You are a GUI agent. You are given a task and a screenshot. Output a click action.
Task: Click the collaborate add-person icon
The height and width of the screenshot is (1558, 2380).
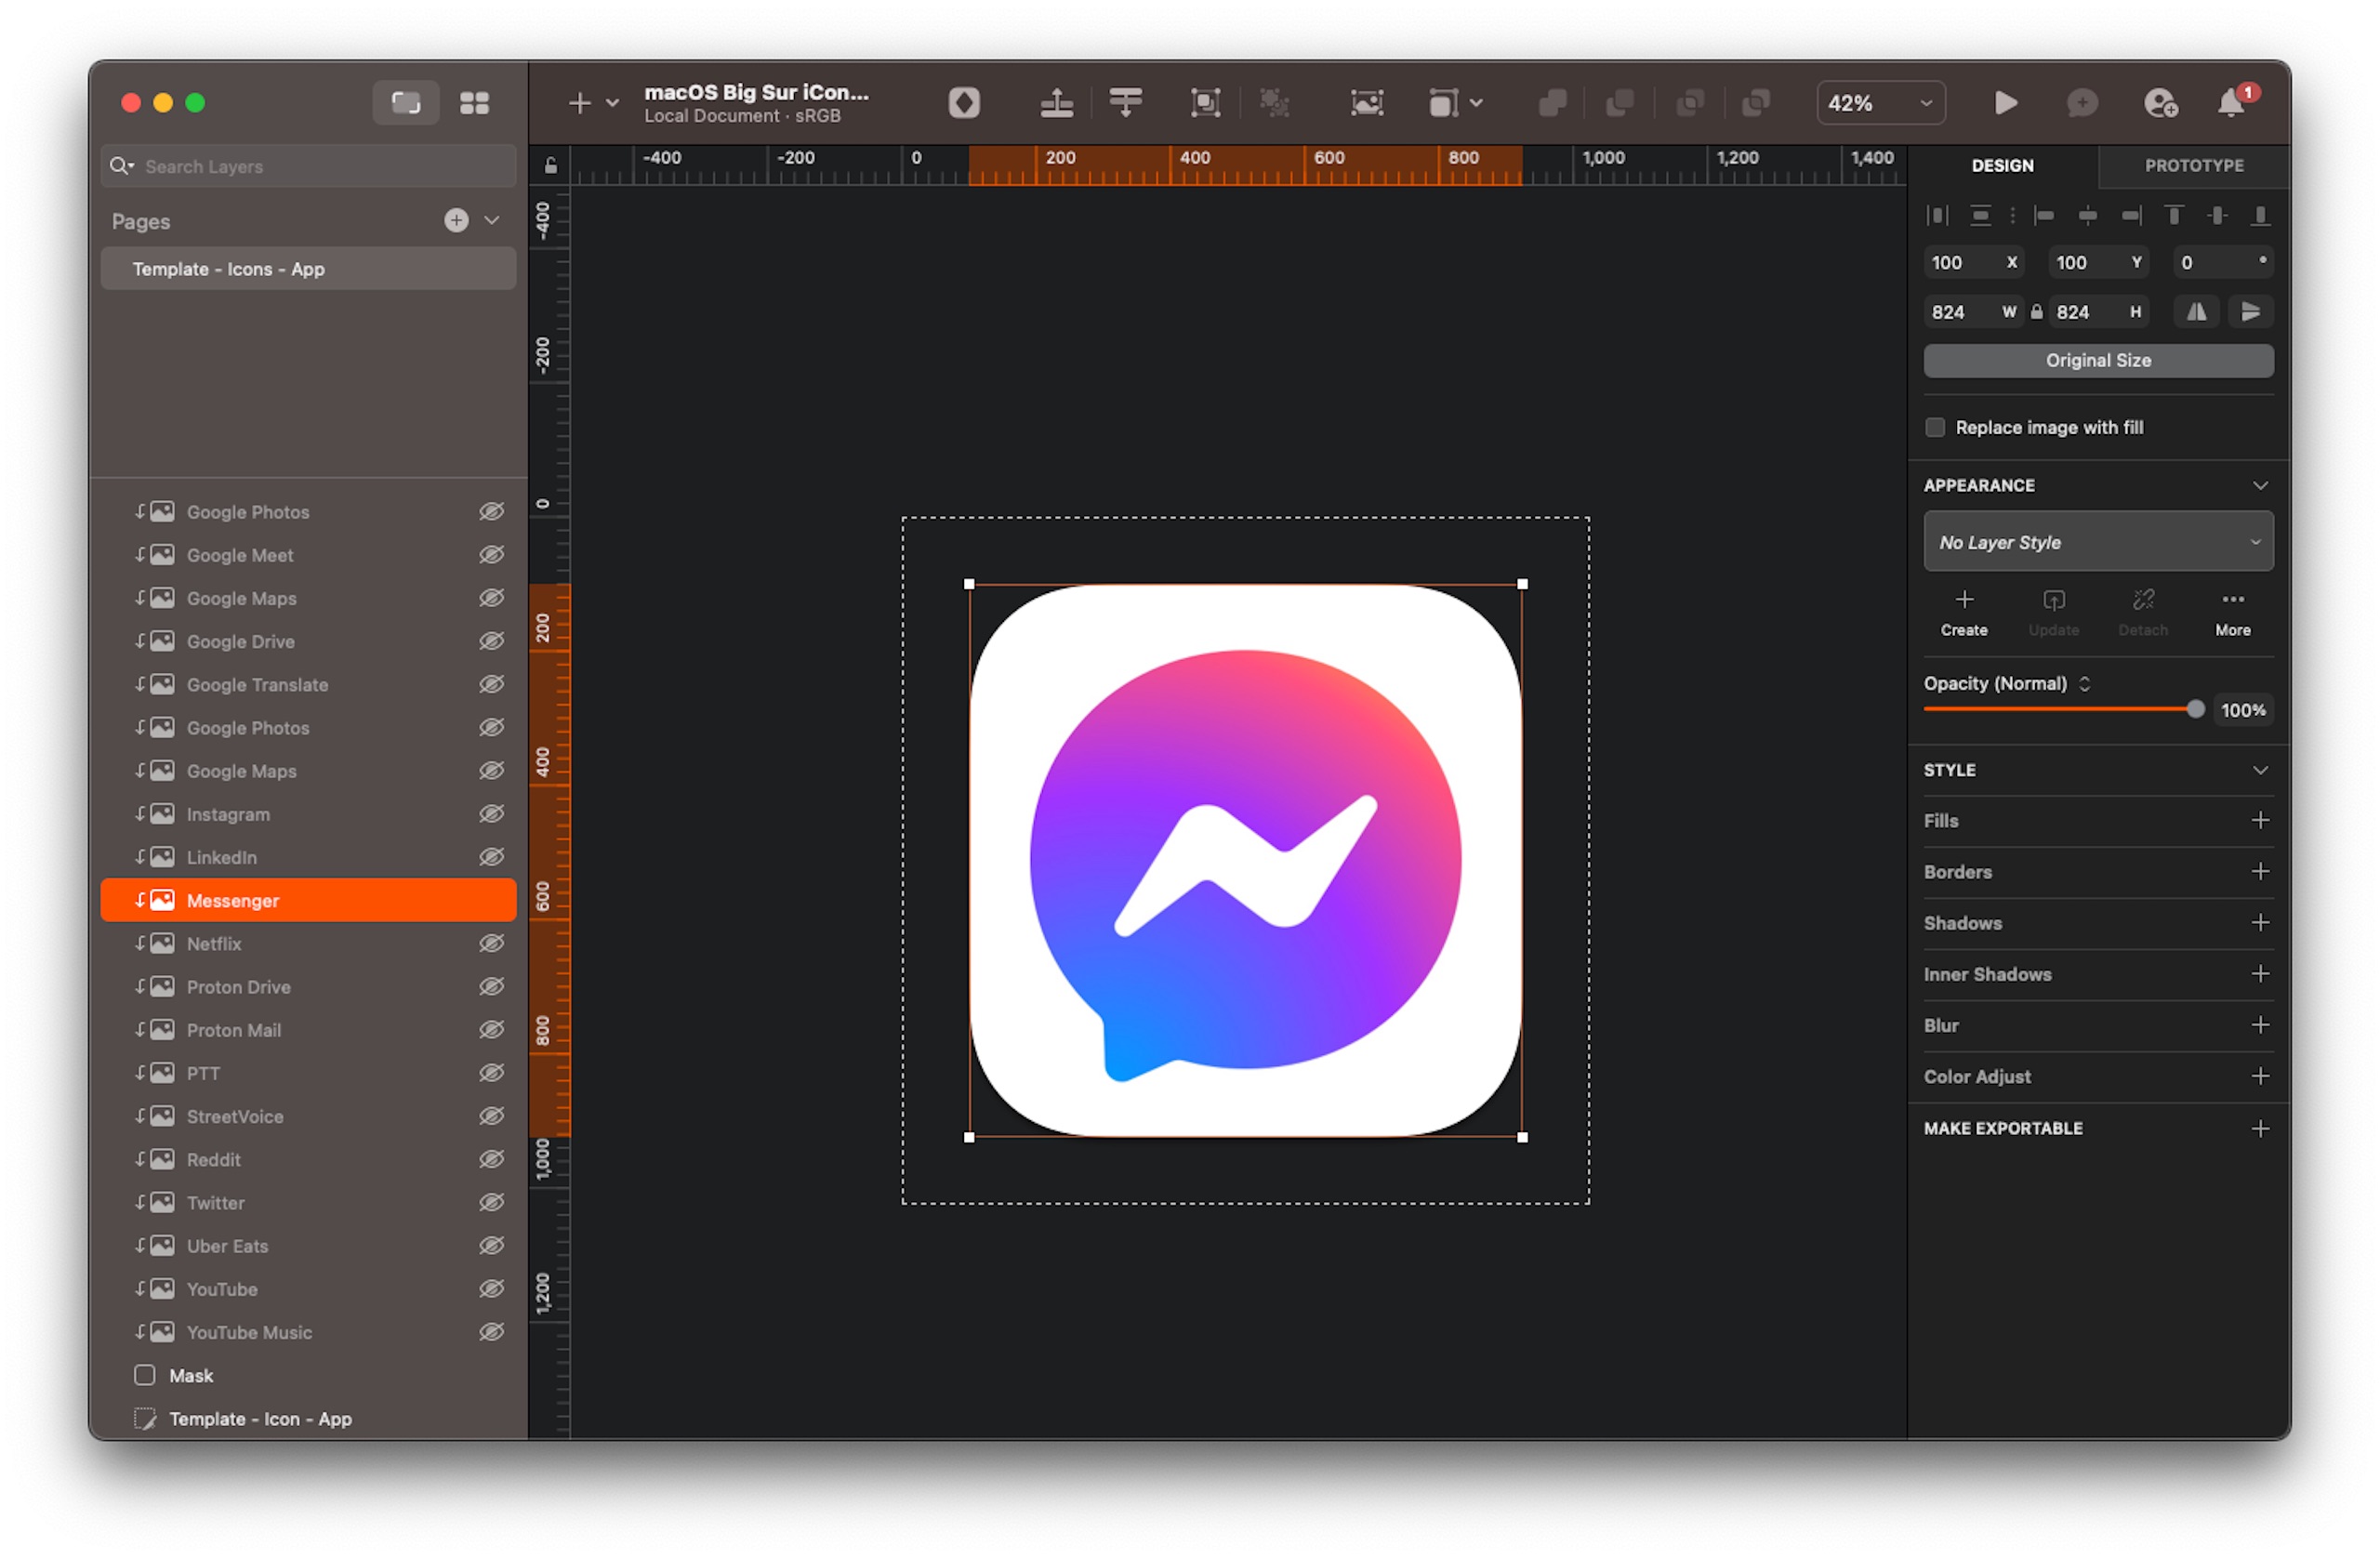point(2160,103)
